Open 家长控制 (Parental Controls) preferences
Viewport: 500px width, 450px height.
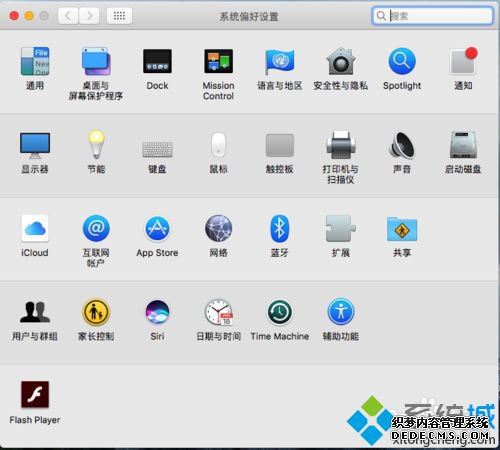point(96,312)
